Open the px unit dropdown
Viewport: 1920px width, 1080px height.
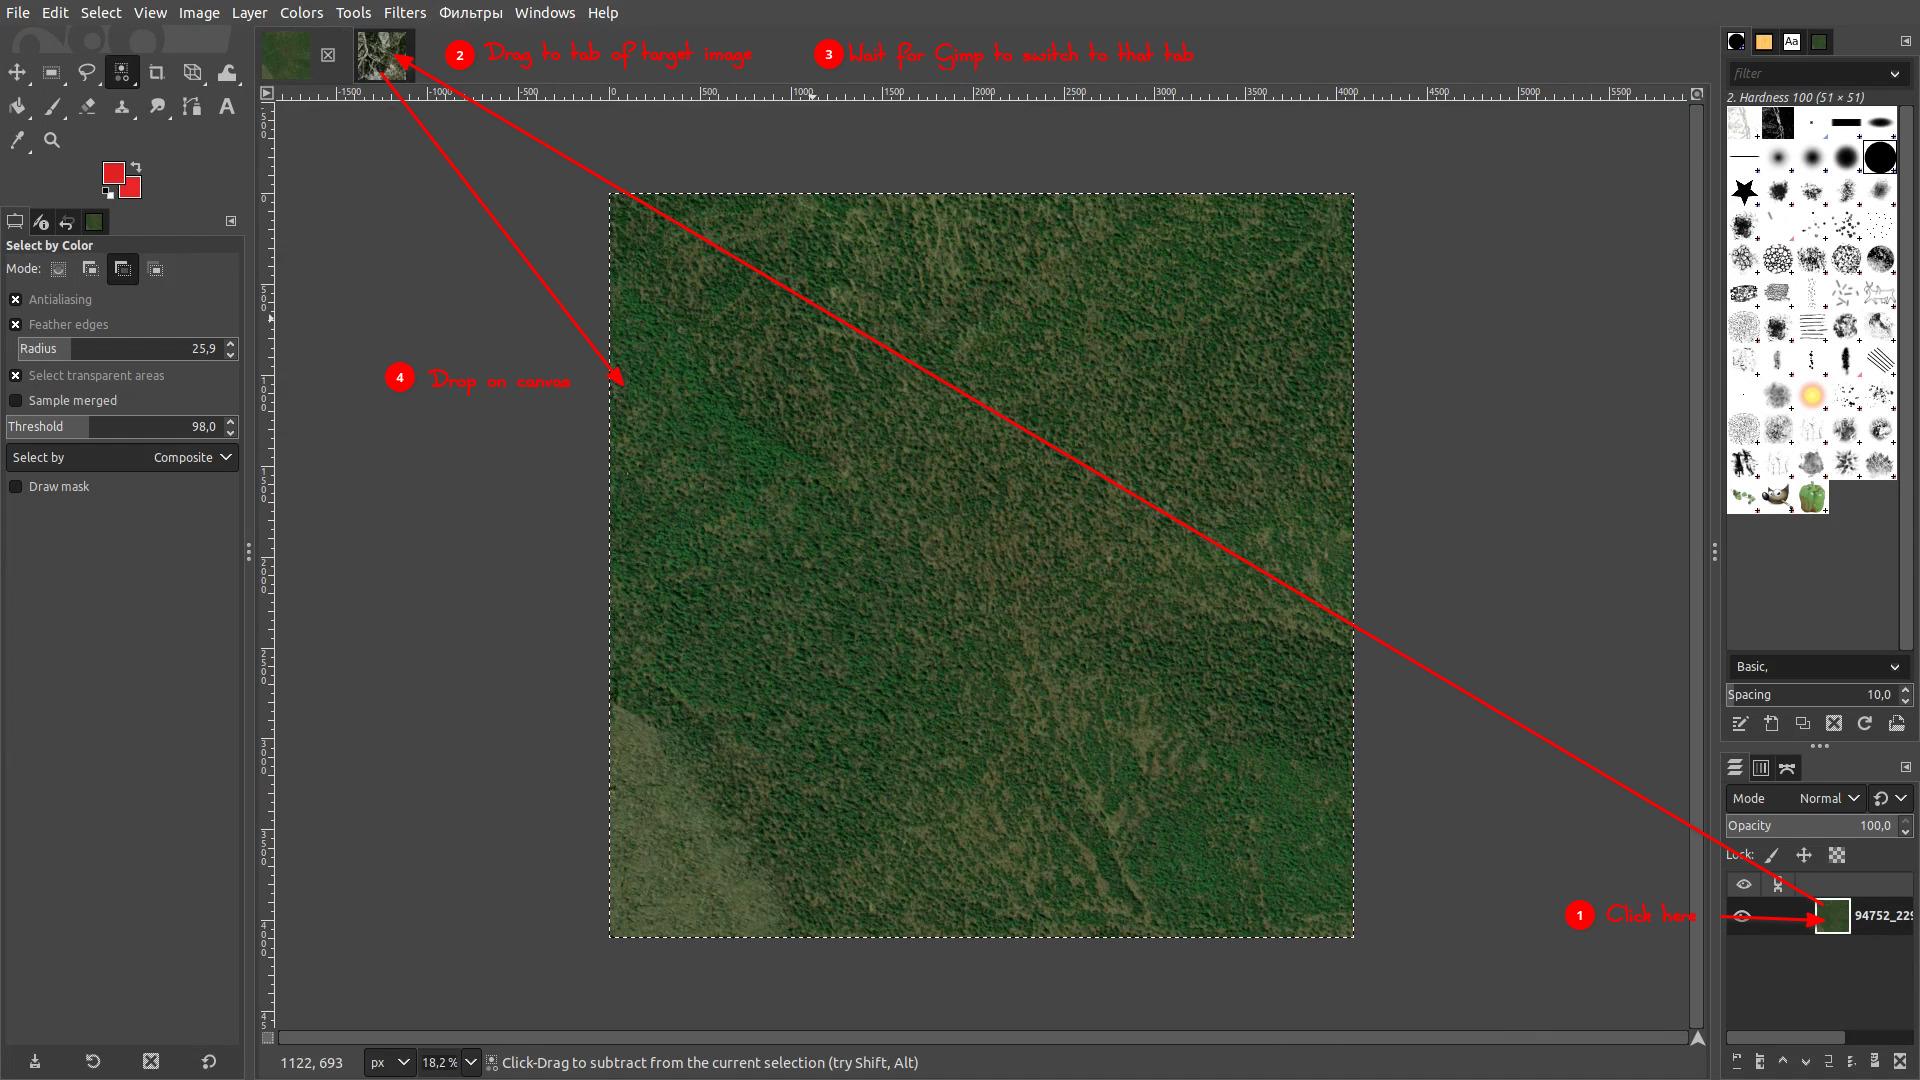point(390,1062)
